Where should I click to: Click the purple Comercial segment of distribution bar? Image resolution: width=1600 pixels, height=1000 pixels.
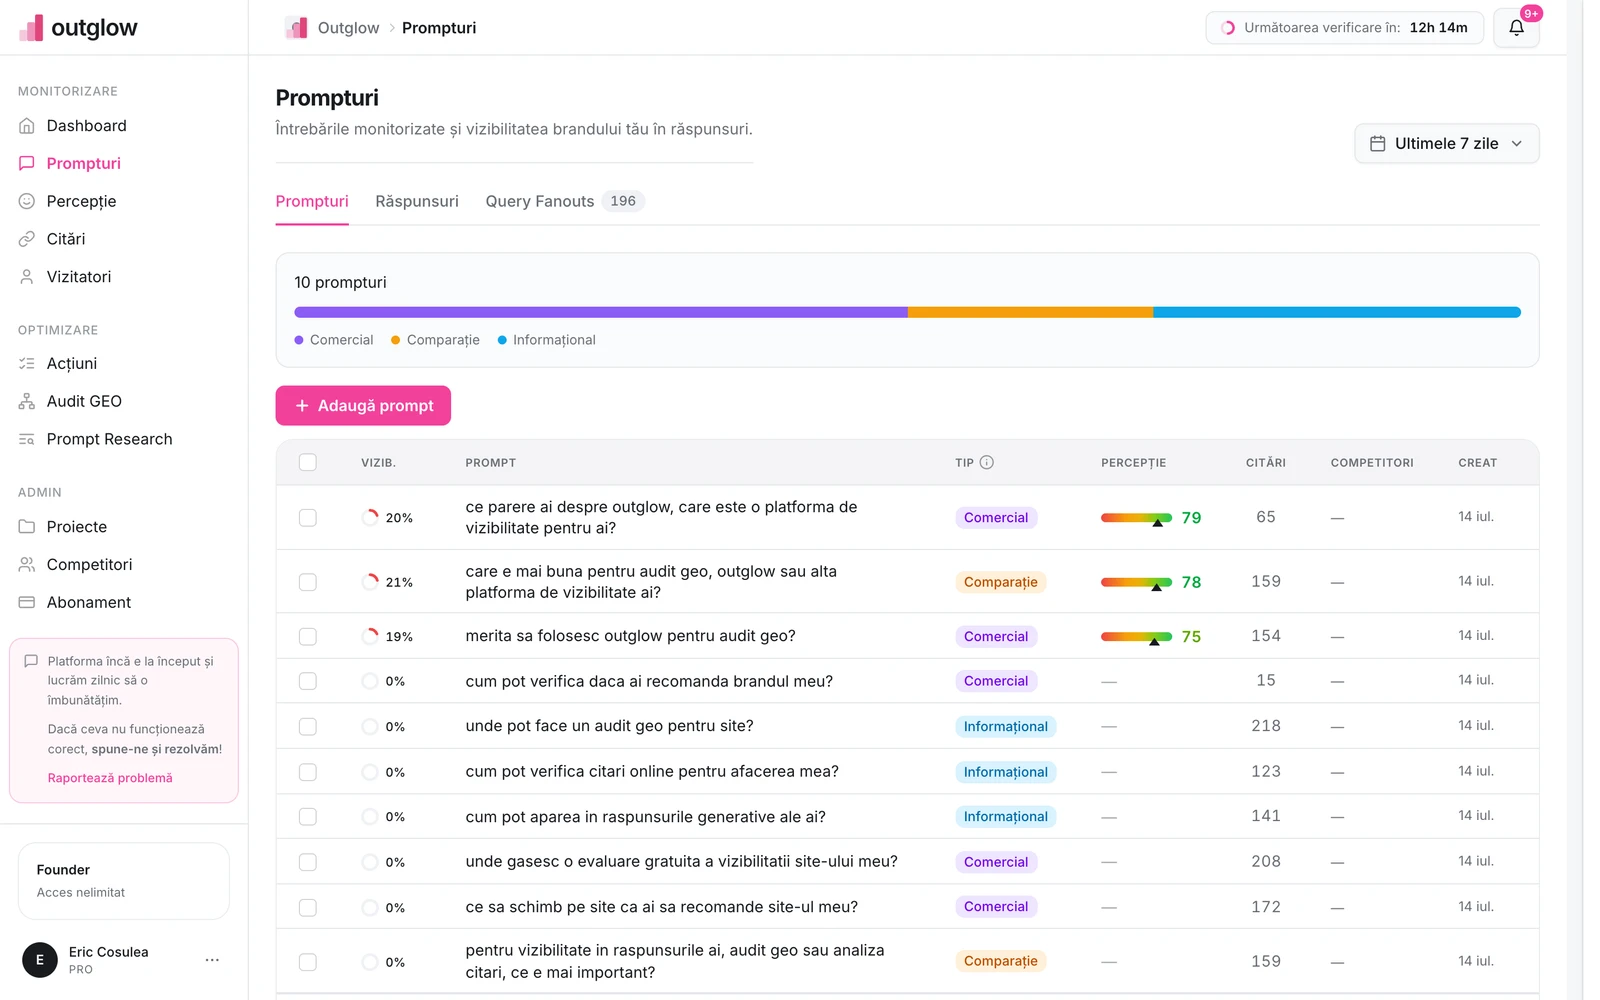[x=601, y=312]
